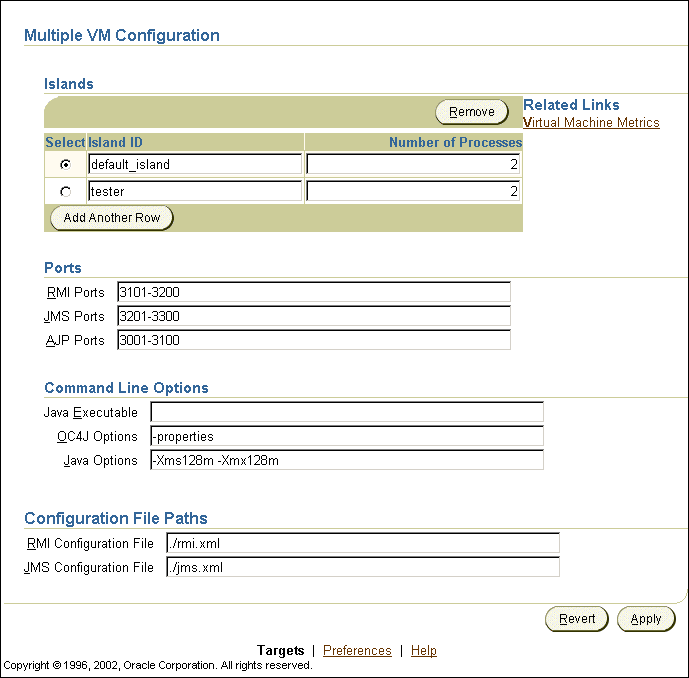
Task: Open the Preferences footer link
Action: point(357,650)
